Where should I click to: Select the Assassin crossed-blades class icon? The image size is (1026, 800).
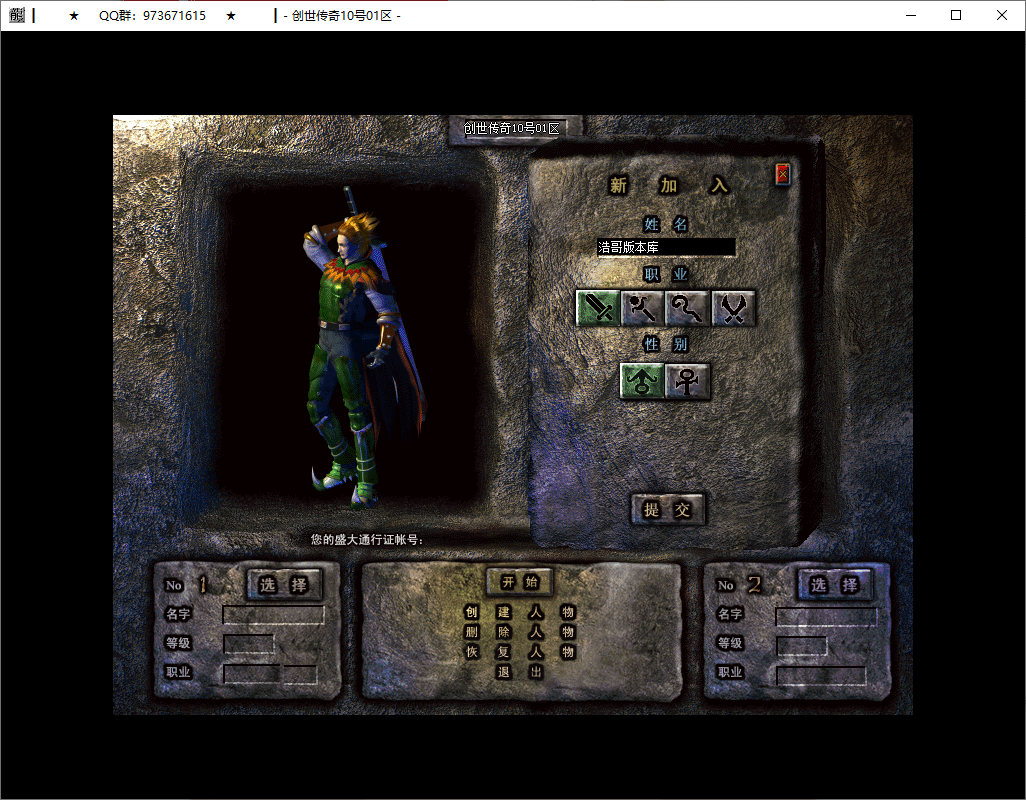733,308
